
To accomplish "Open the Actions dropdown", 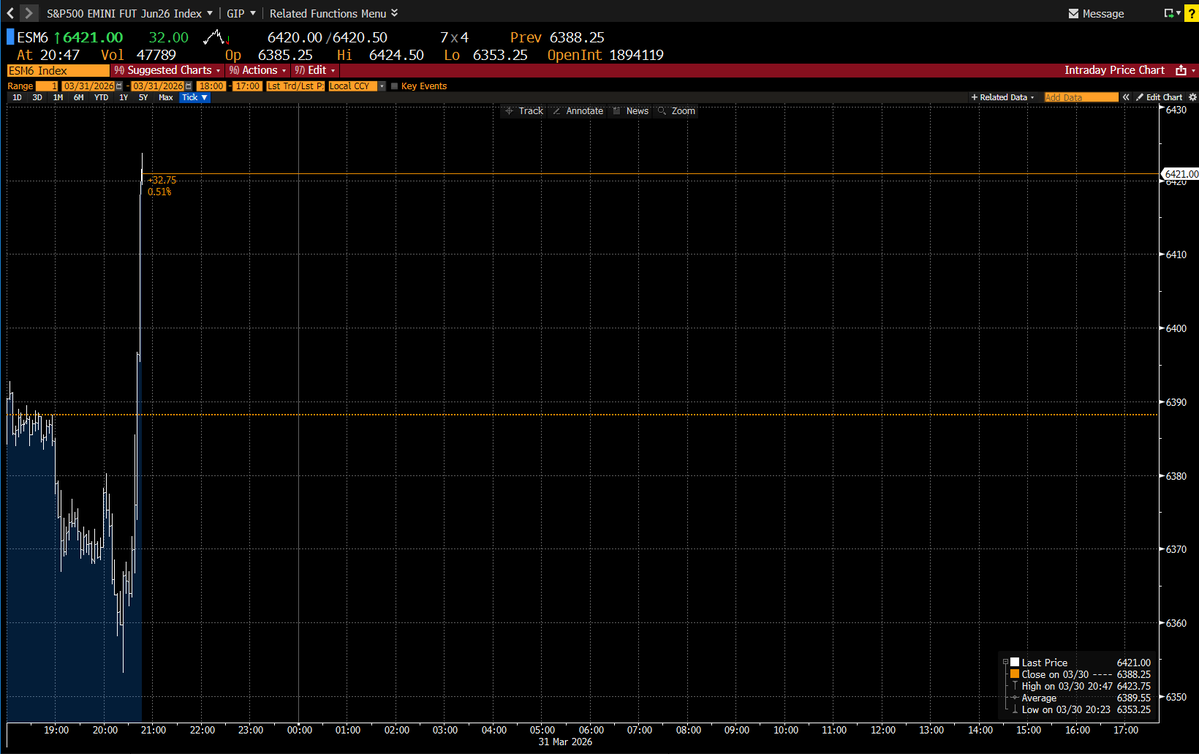I will [258, 70].
